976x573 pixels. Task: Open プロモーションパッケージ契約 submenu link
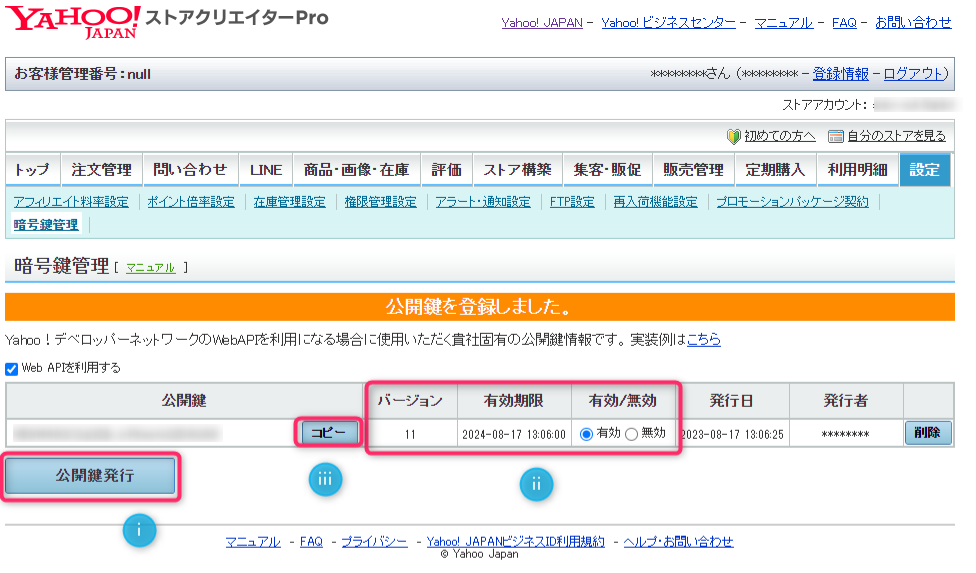coord(792,202)
